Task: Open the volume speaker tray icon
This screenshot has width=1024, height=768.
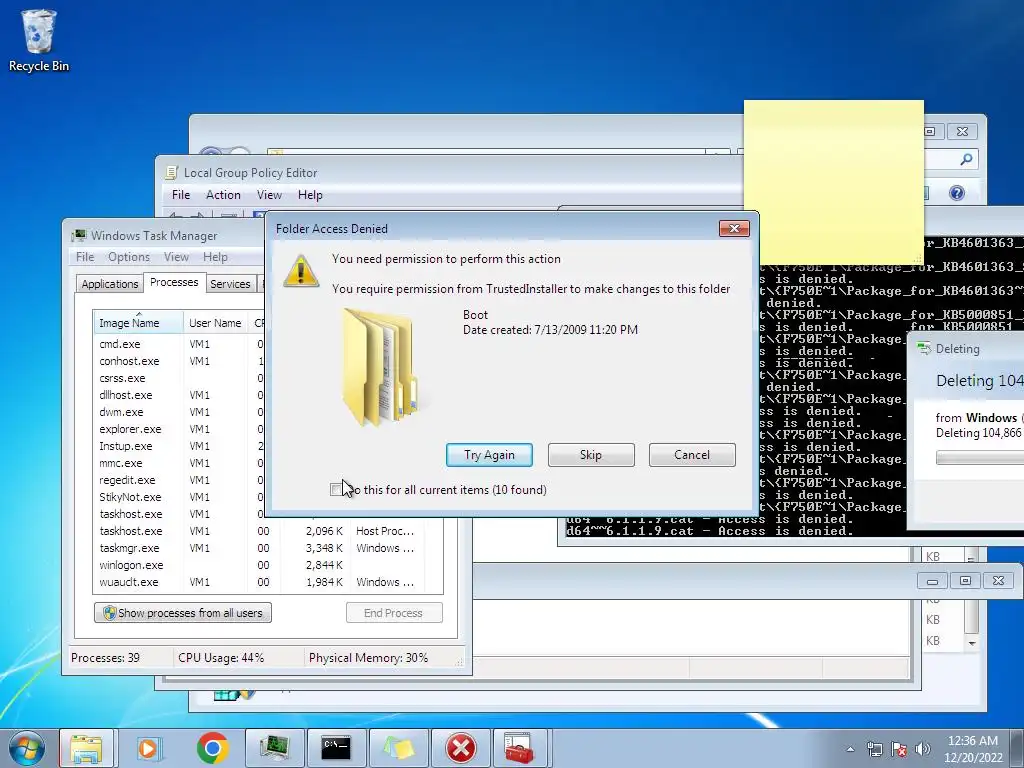Action: (923, 749)
